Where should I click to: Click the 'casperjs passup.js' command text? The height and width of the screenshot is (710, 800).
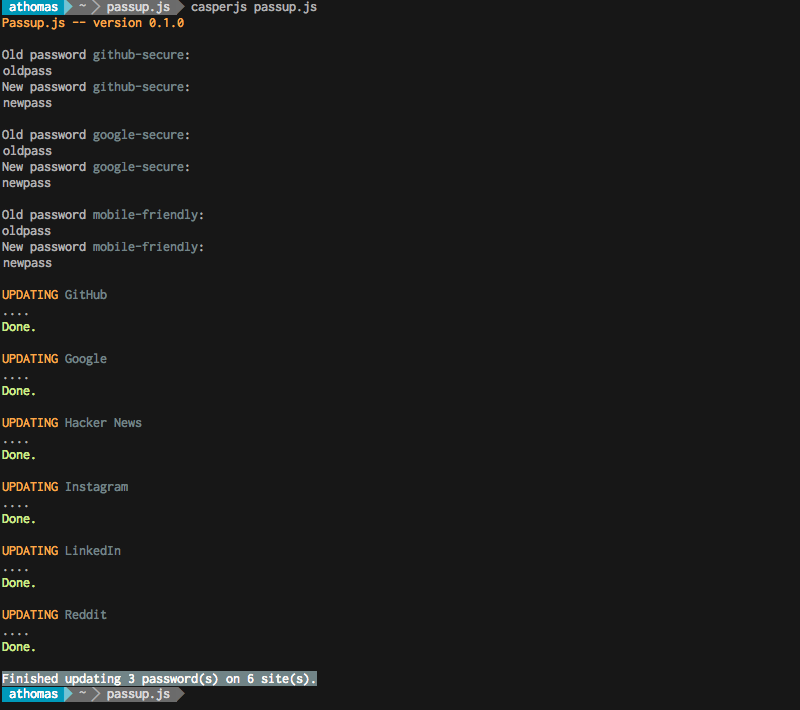(x=254, y=7)
